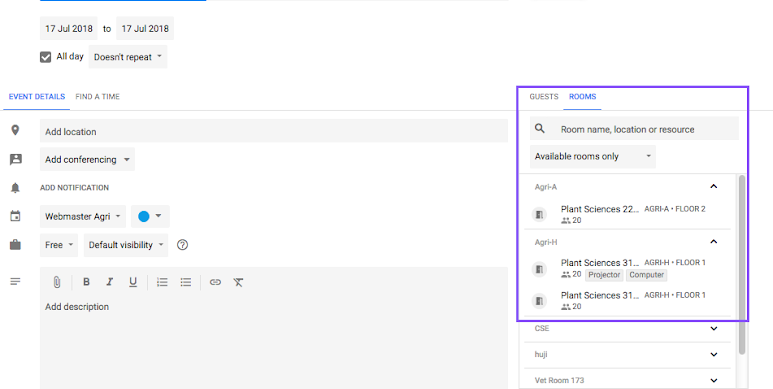Click the location pin icon
This screenshot has height=389, width=773.
point(15,130)
